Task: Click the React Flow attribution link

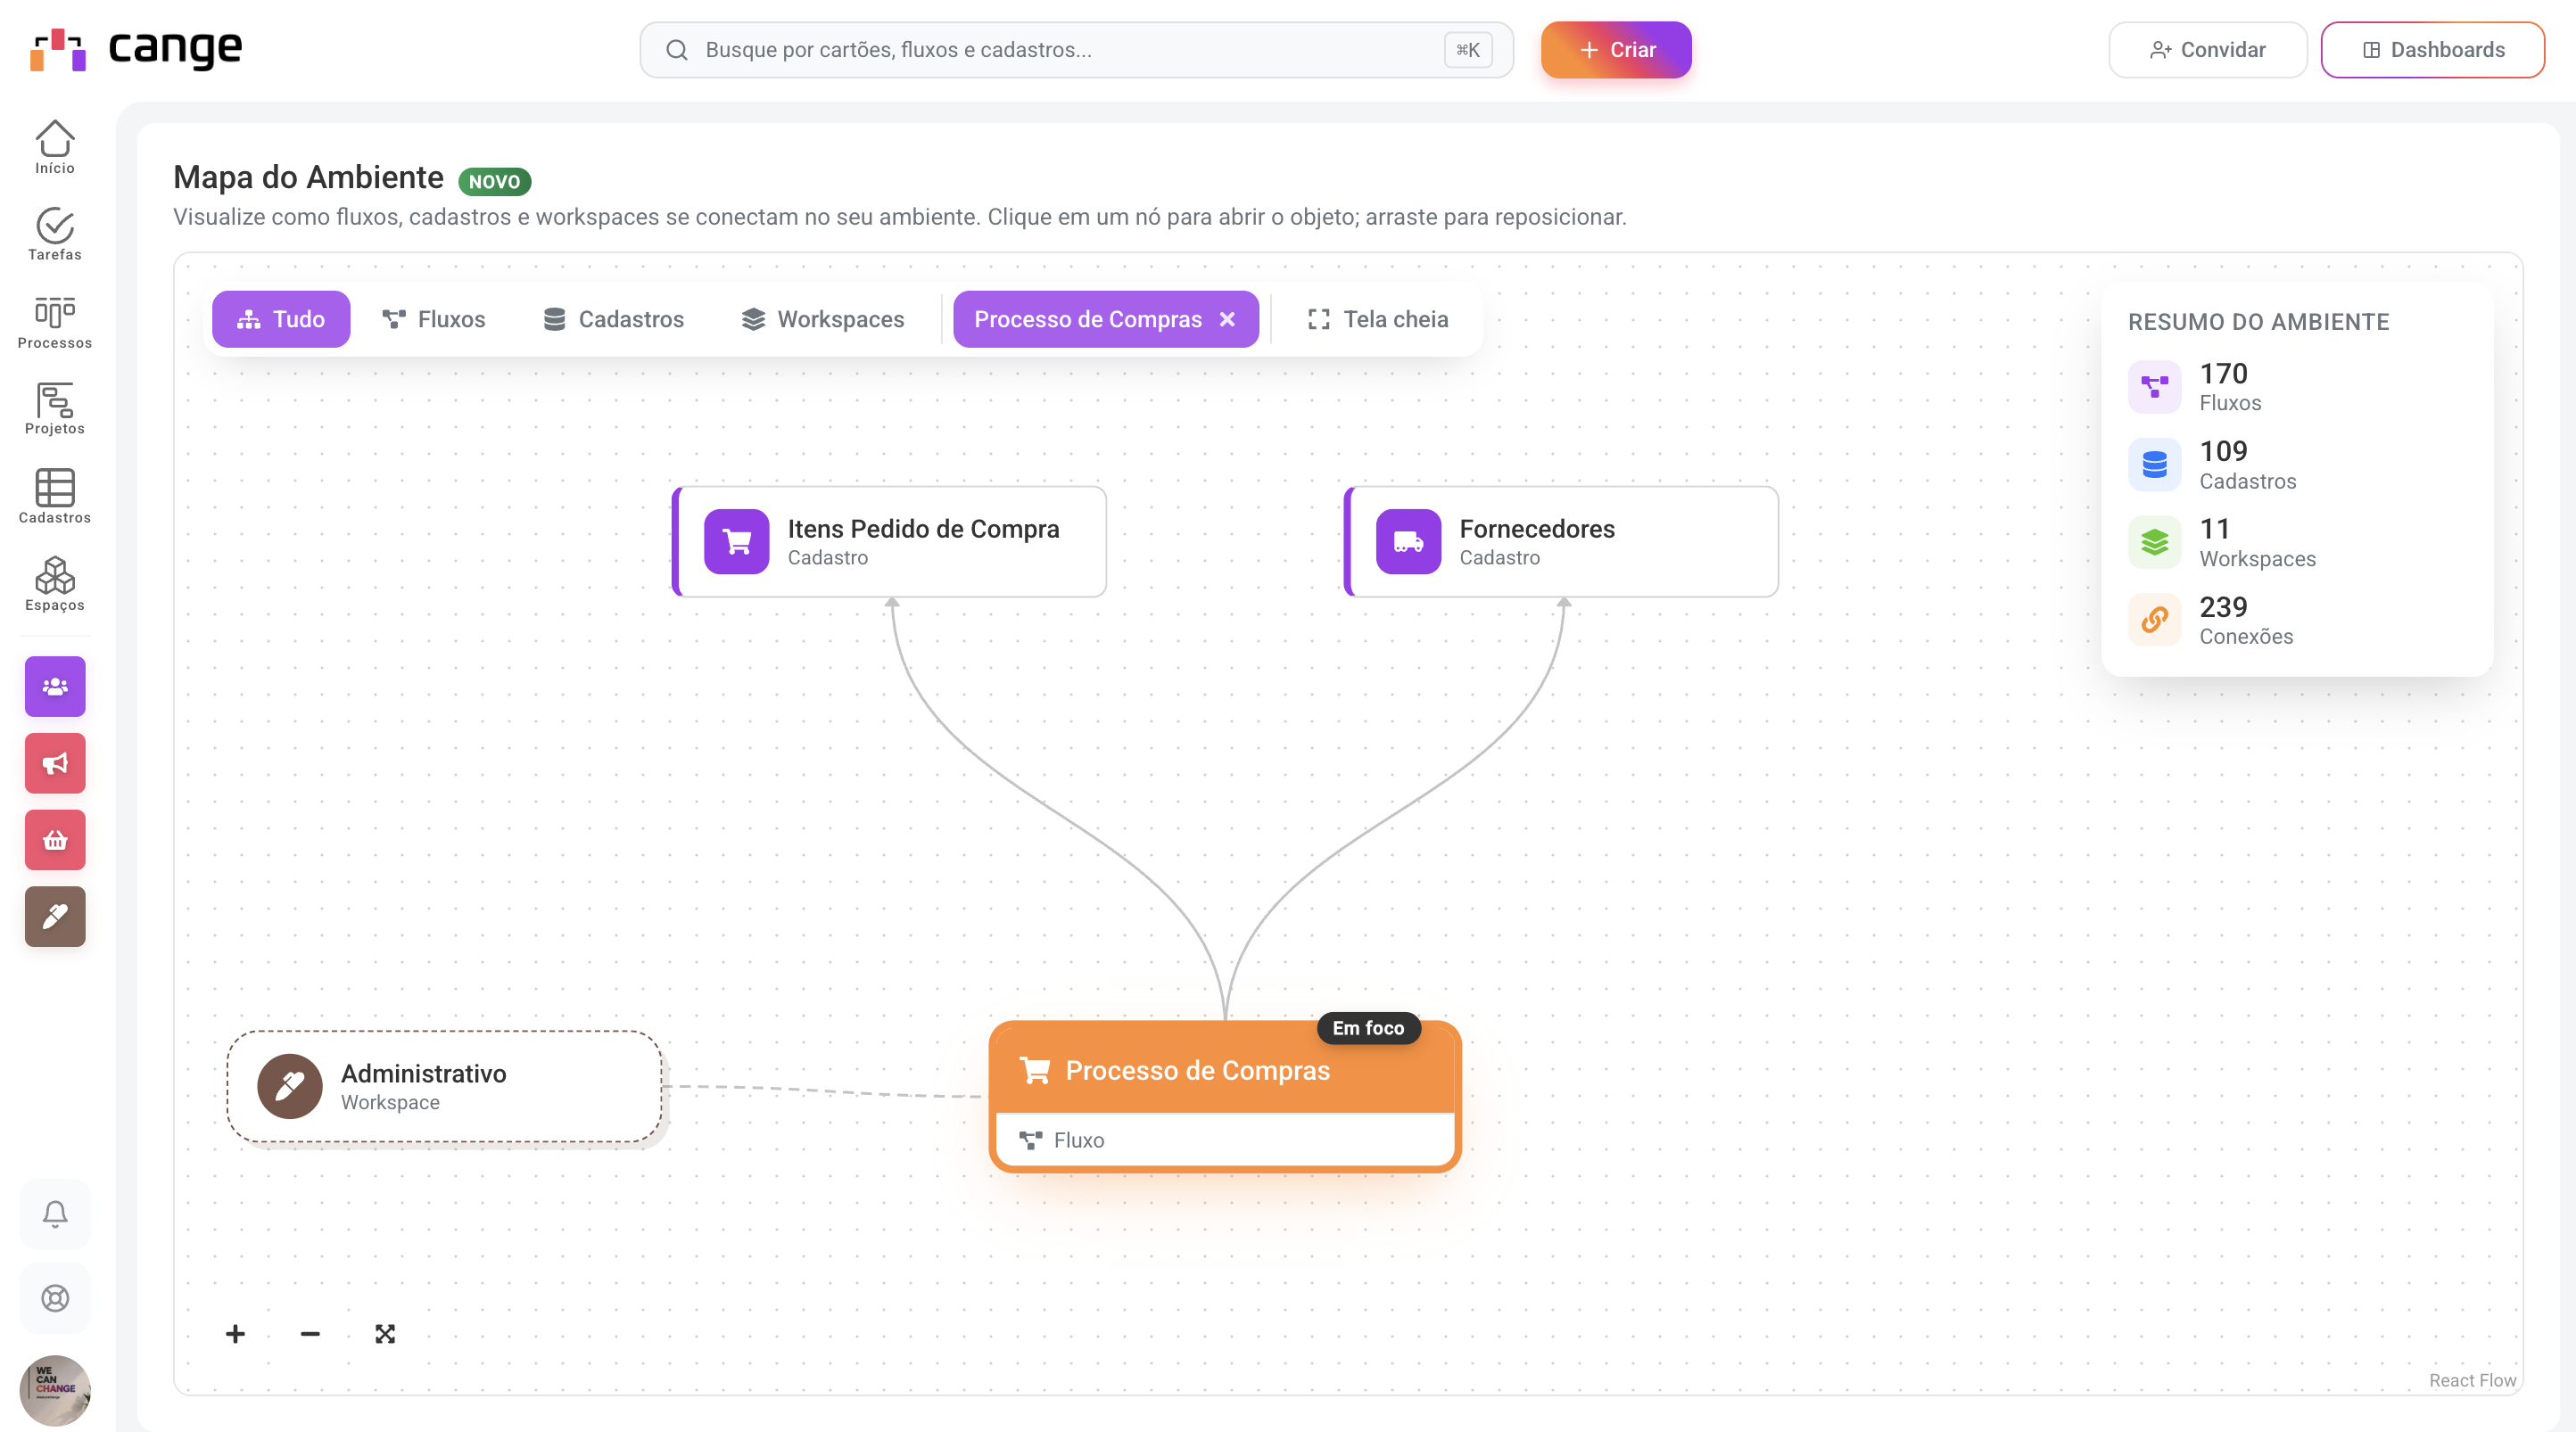Action: (2472, 1380)
